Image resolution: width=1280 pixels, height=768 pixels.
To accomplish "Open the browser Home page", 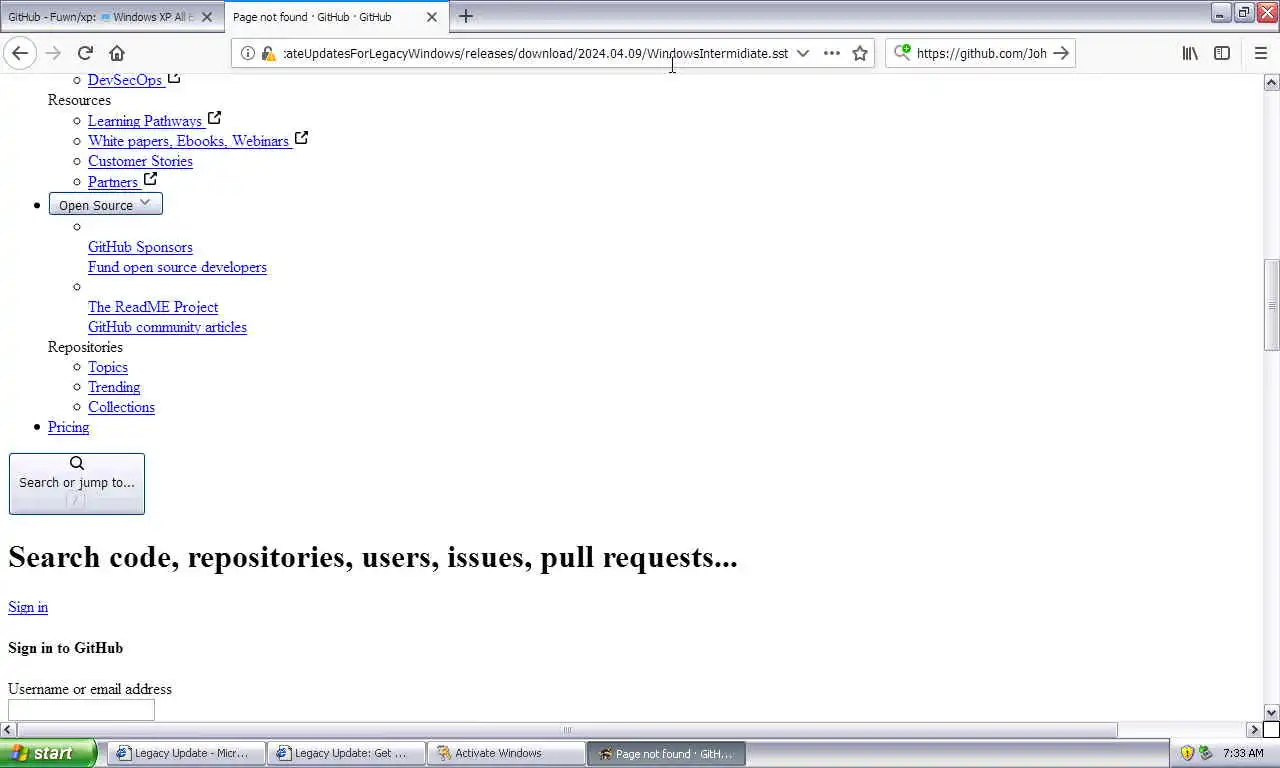I will click(117, 53).
